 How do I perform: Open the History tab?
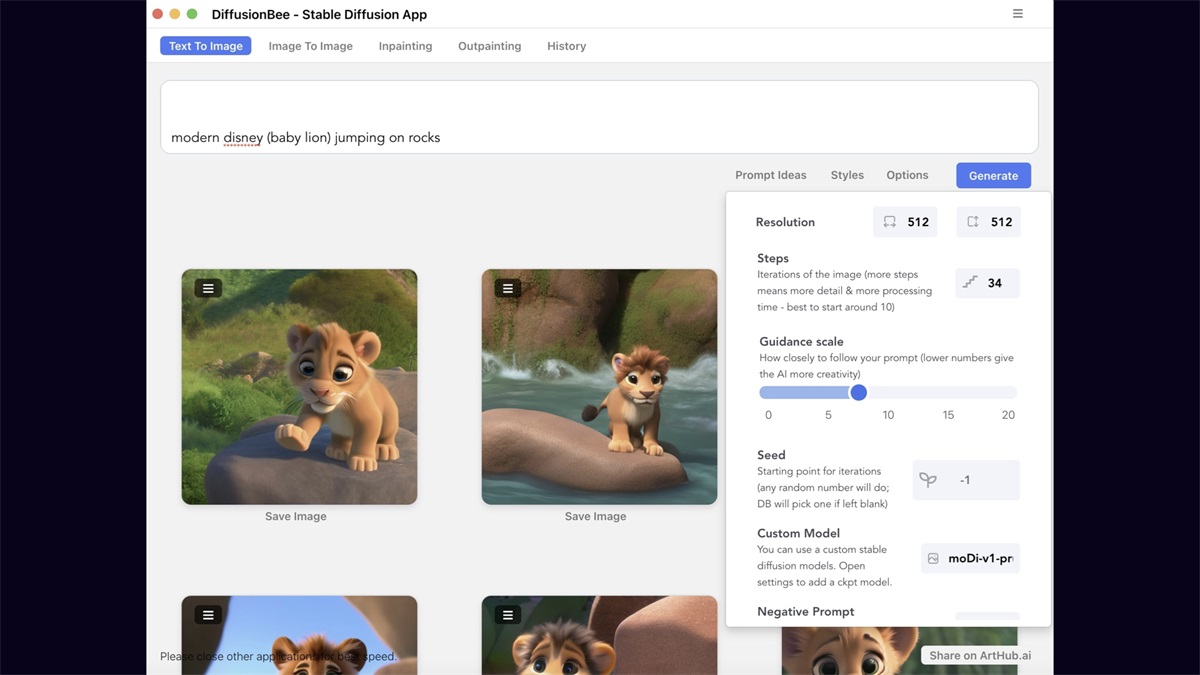pyautogui.click(x=566, y=45)
